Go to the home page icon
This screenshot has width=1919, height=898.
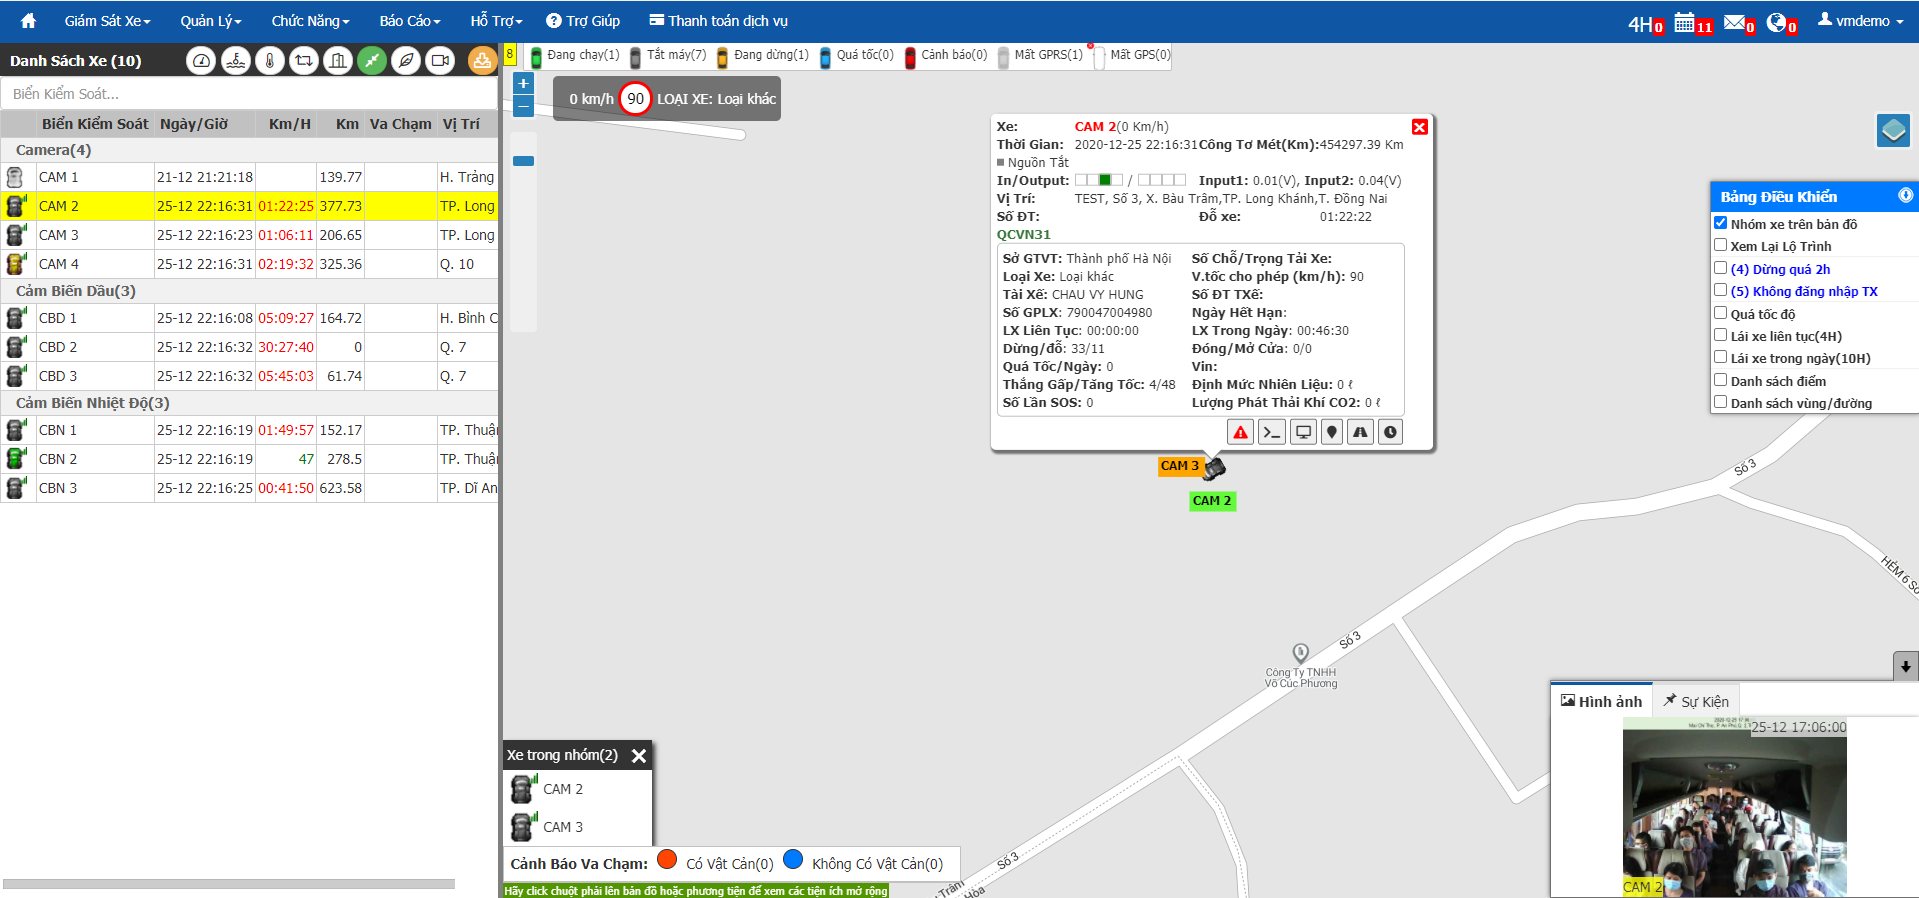[28, 21]
